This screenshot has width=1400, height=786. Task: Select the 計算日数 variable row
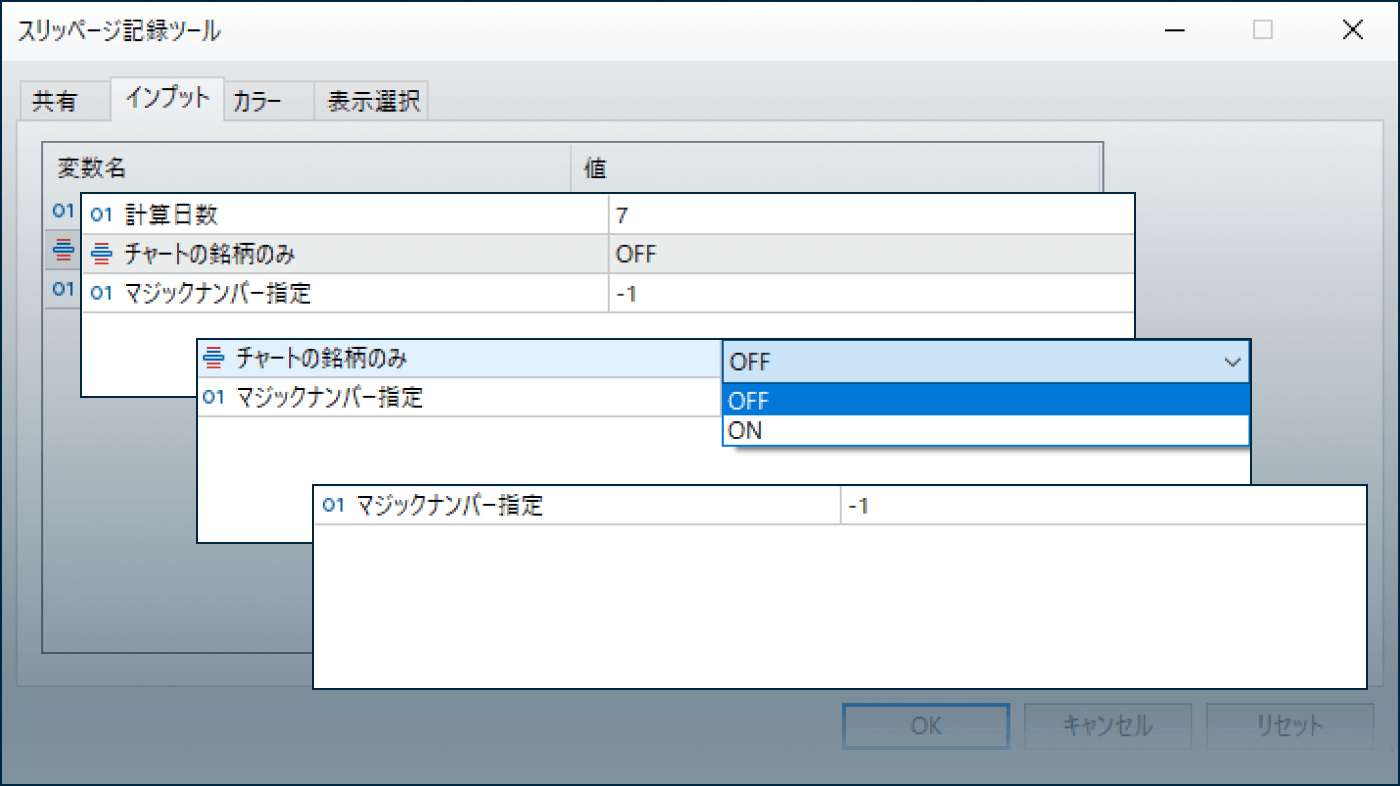[x=607, y=214]
